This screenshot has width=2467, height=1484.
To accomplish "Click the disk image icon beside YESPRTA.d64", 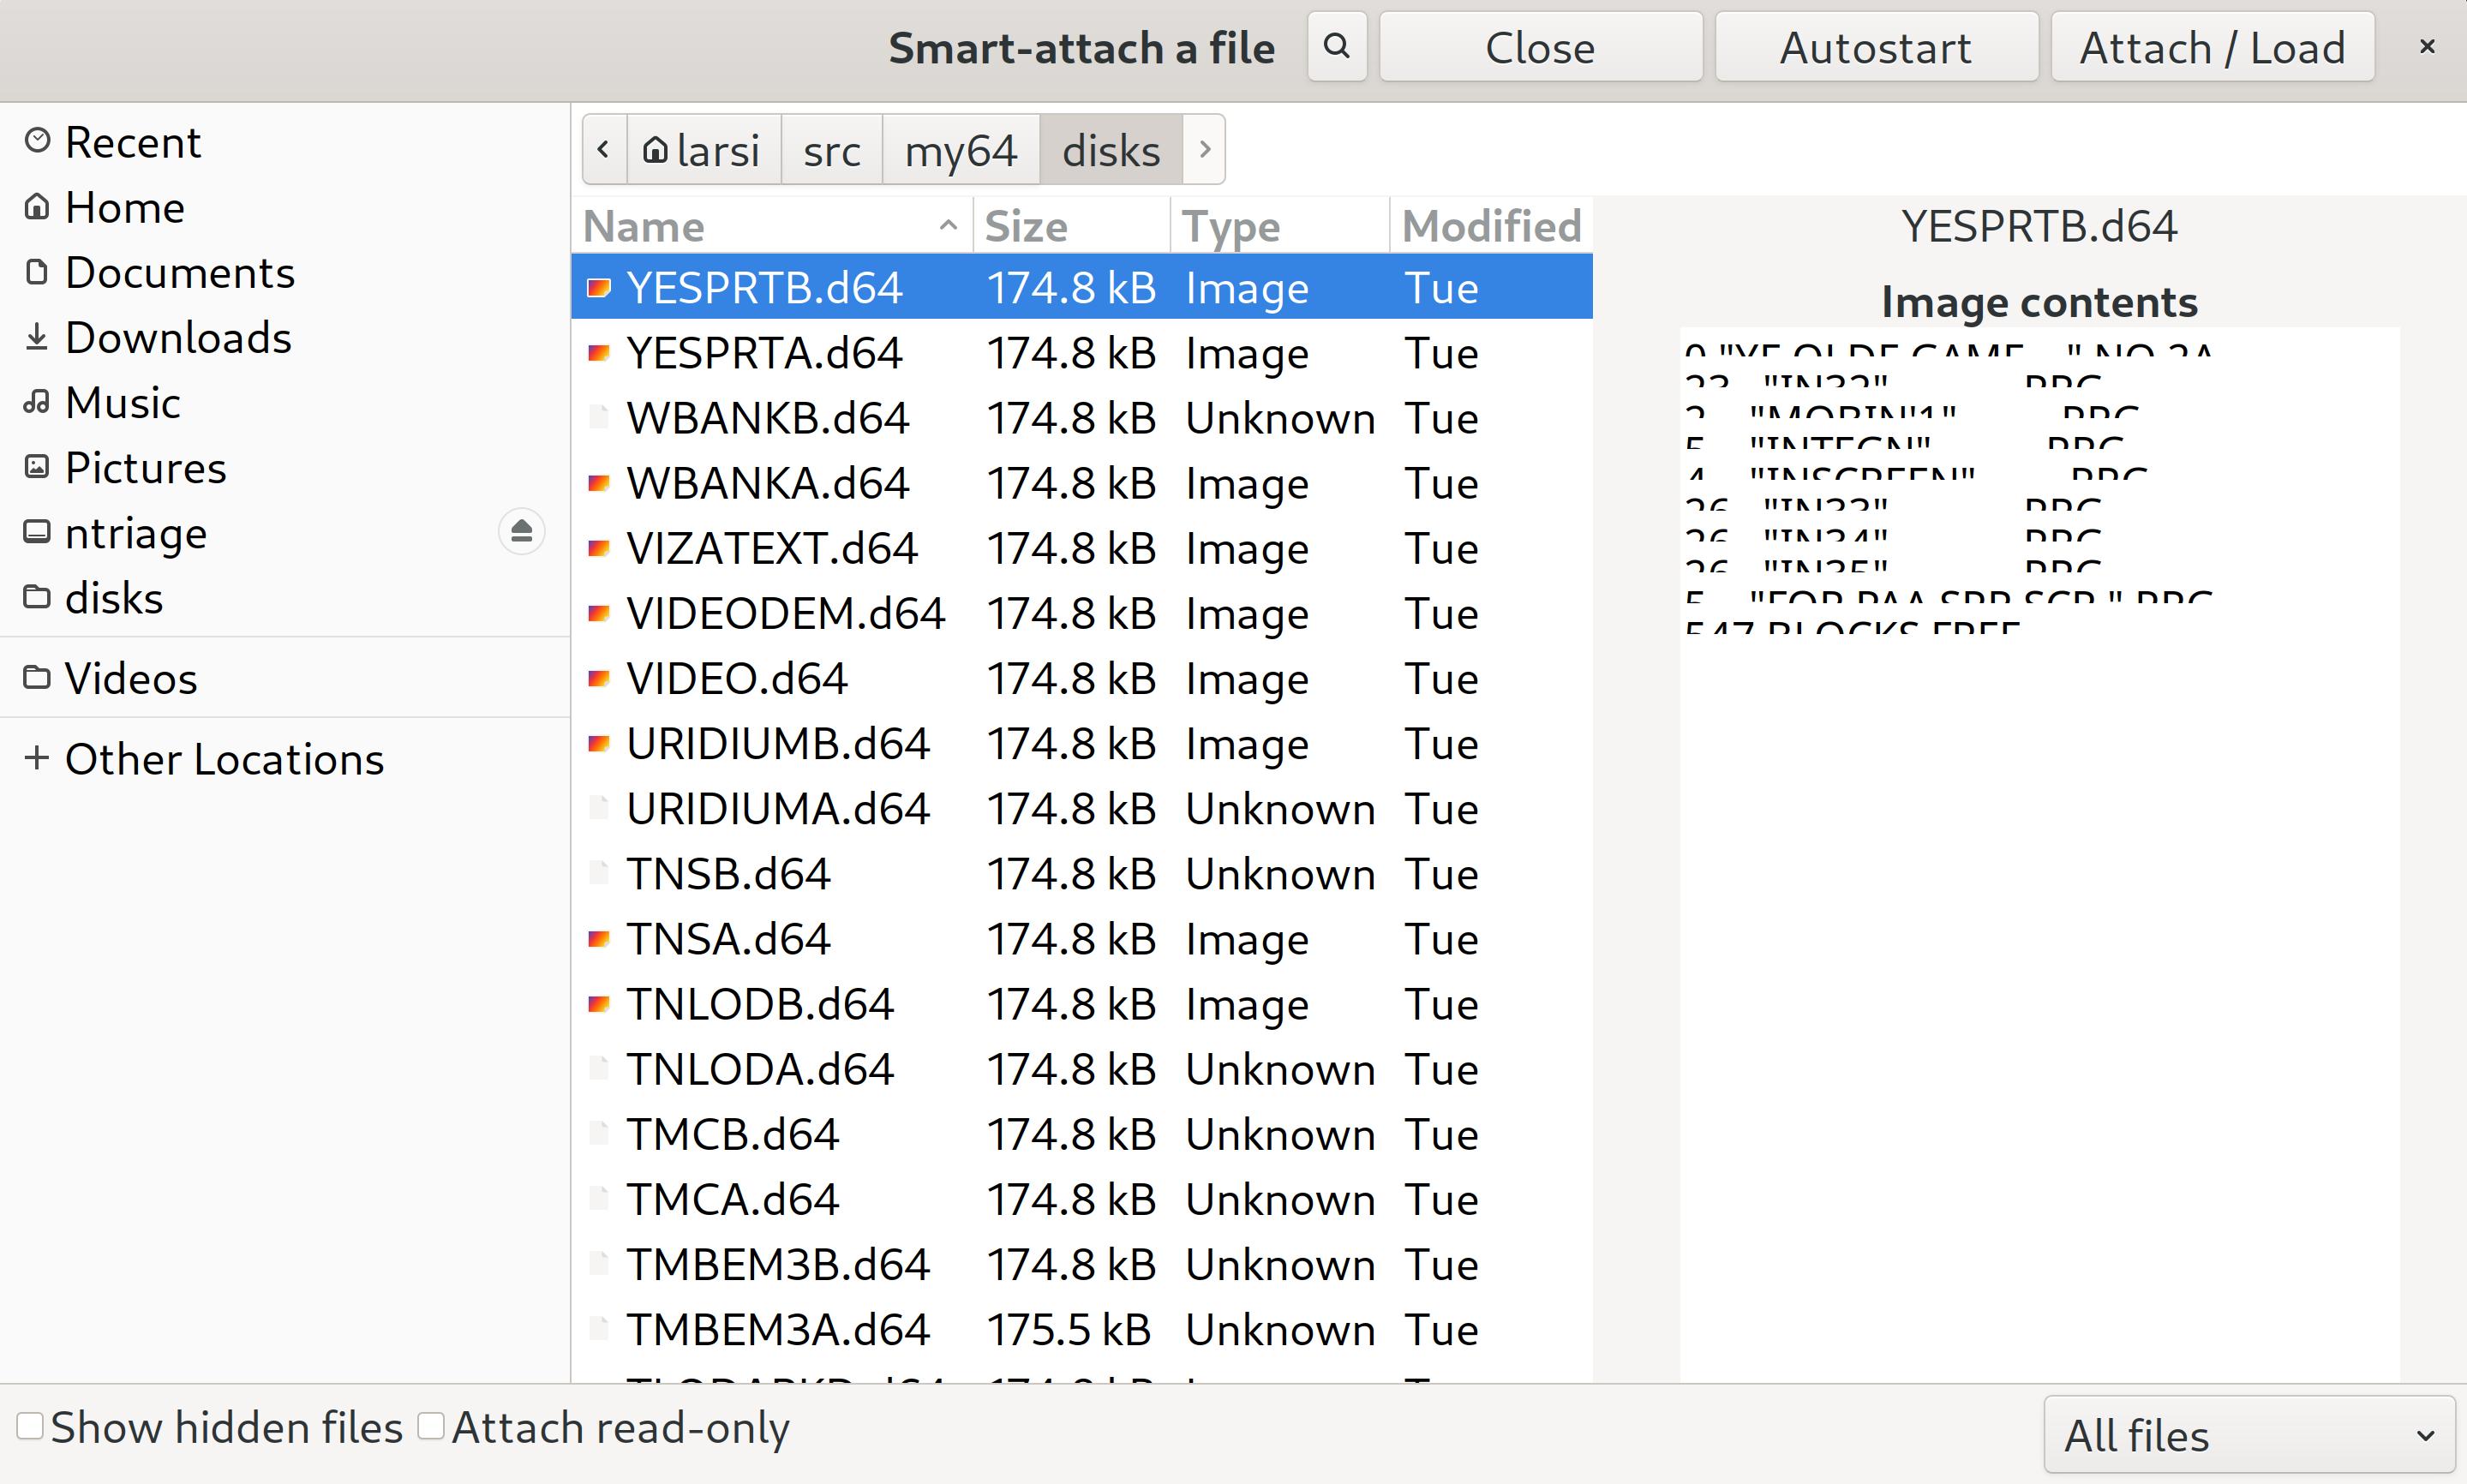I will (x=599, y=352).
